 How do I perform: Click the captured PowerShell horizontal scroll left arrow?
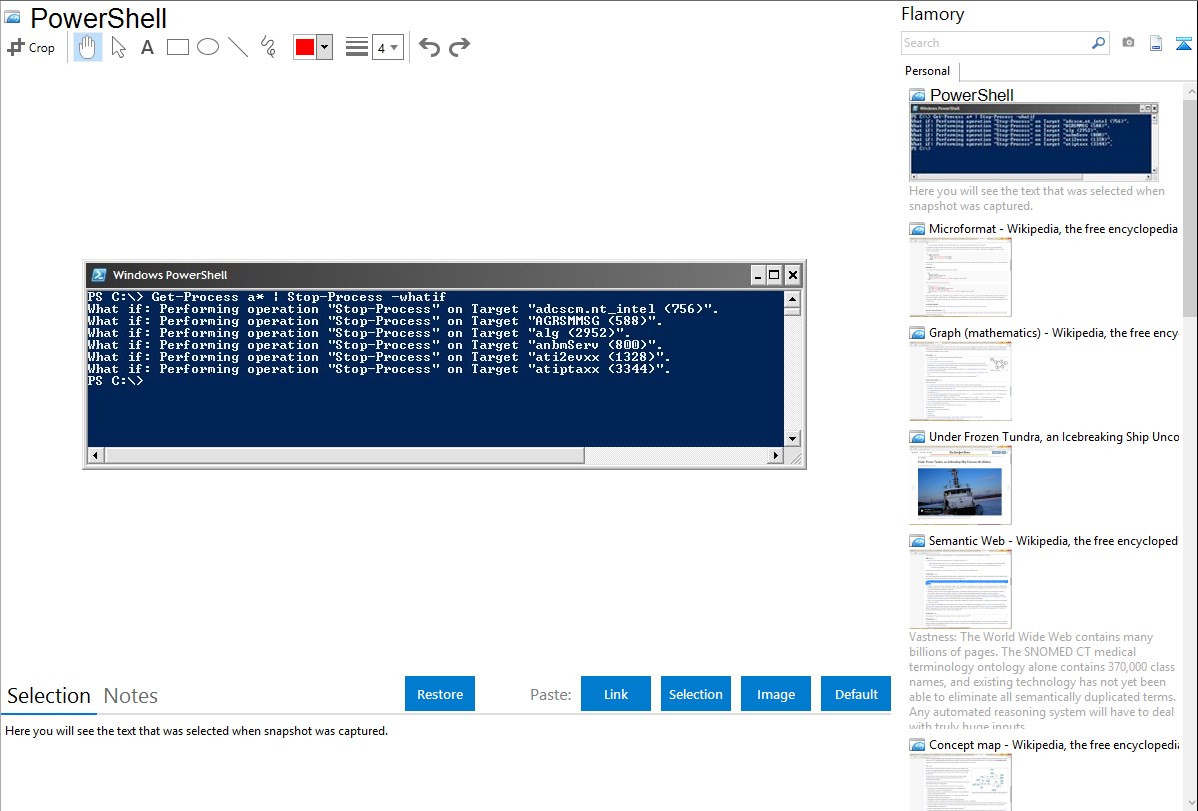96,456
